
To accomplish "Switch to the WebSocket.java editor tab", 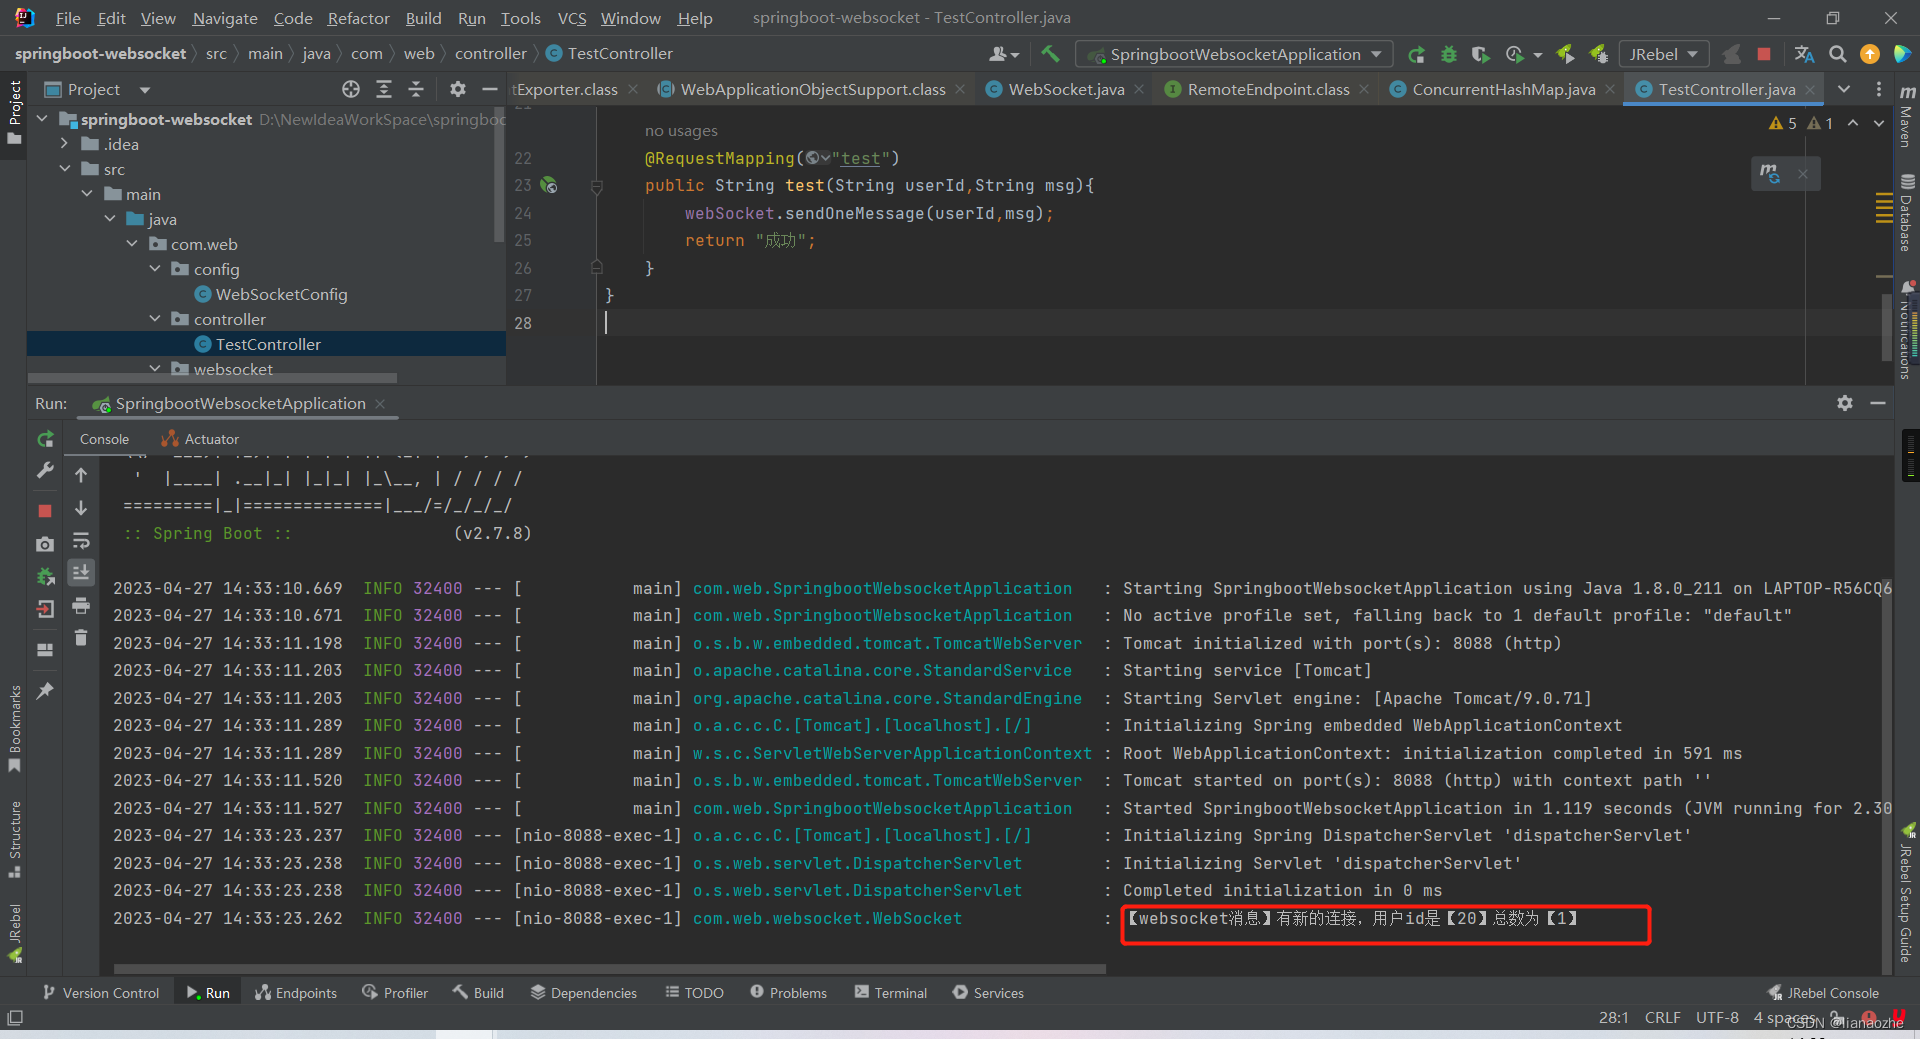I will tap(1064, 88).
